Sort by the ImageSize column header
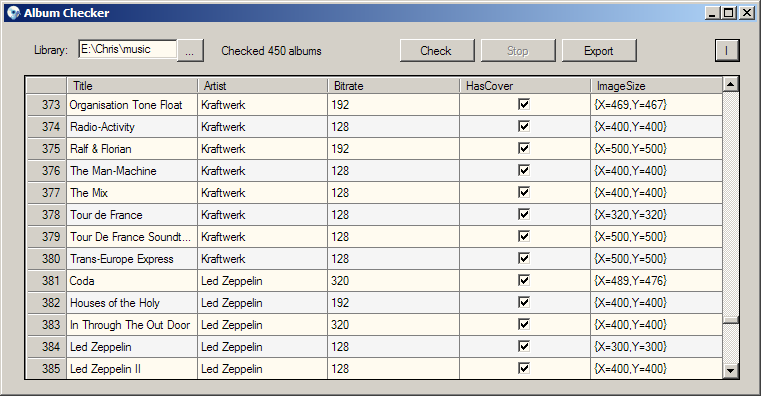This screenshot has height=396, width=761. pyautogui.click(x=656, y=86)
